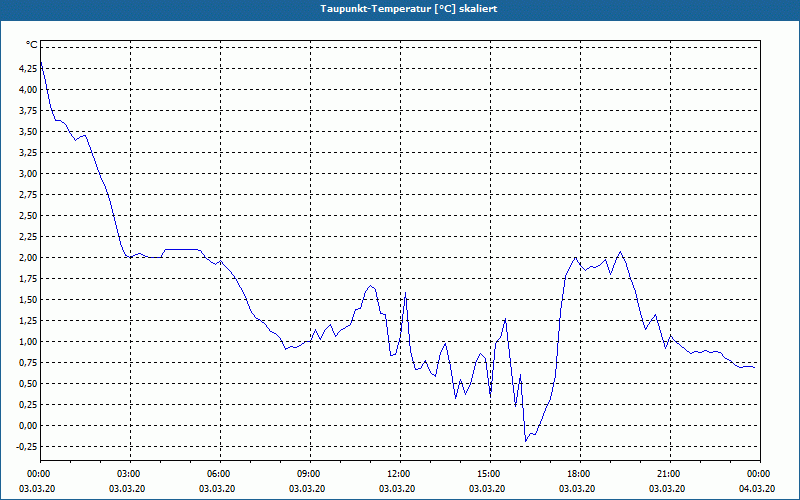Select the 0,25 y-axis label
The width and height of the screenshot is (800, 500).
tap(29, 405)
